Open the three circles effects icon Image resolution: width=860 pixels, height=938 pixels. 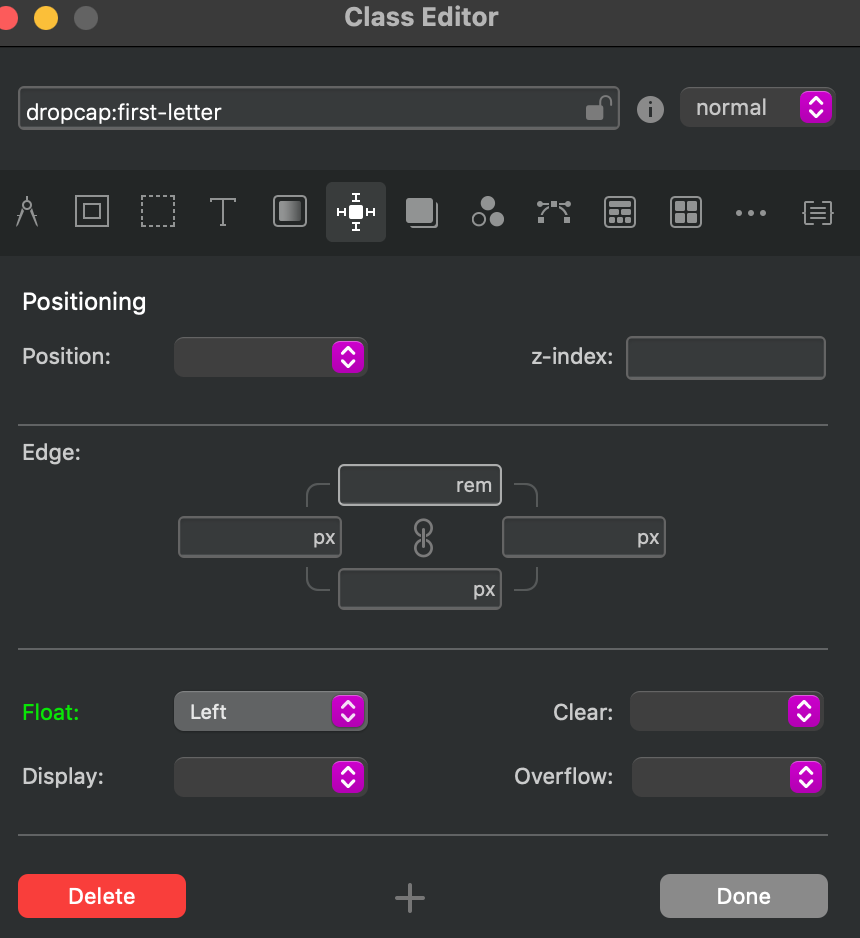pos(487,212)
